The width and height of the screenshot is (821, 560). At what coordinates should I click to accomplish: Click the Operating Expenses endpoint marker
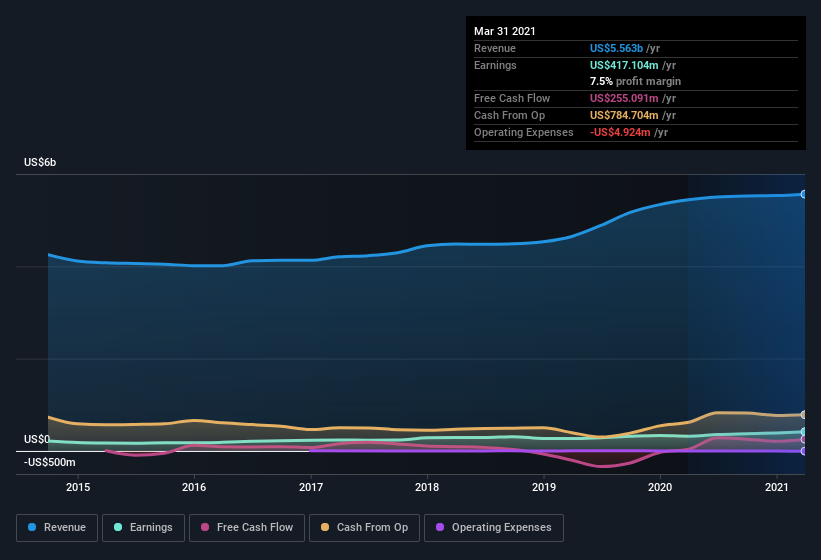[804, 451]
